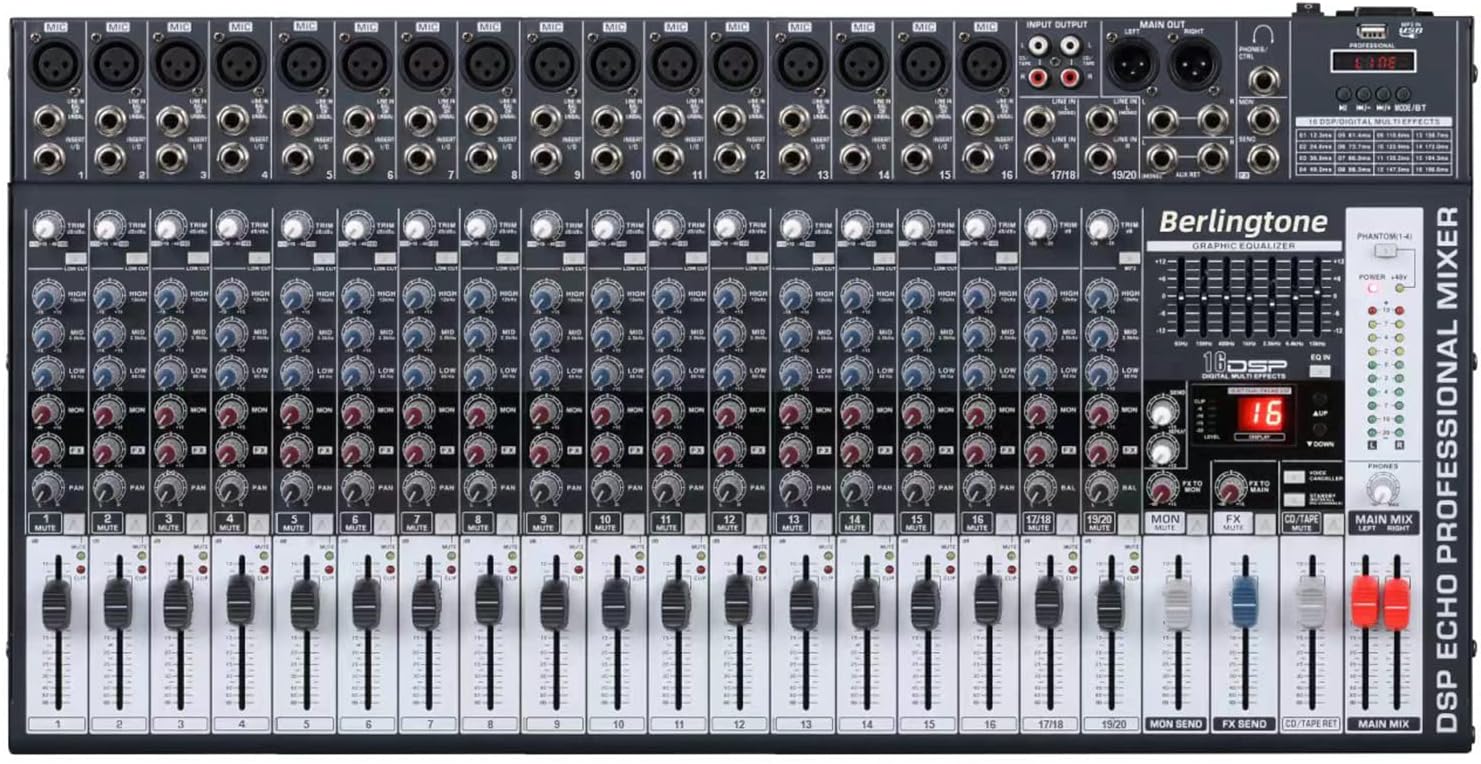Image resolution: width=1481 pixels, height=764 pixels.
Task: Mute the CD/TAPE channel
Action: point(1301,523)
